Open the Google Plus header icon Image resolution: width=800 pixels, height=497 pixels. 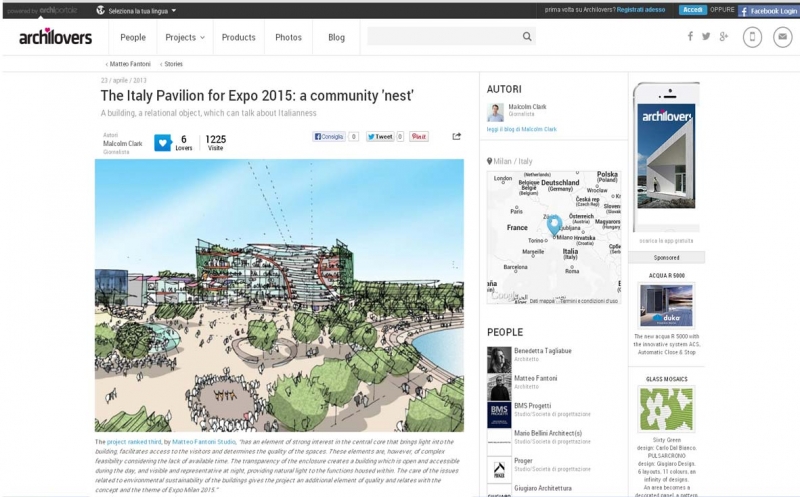coord(723,37)
